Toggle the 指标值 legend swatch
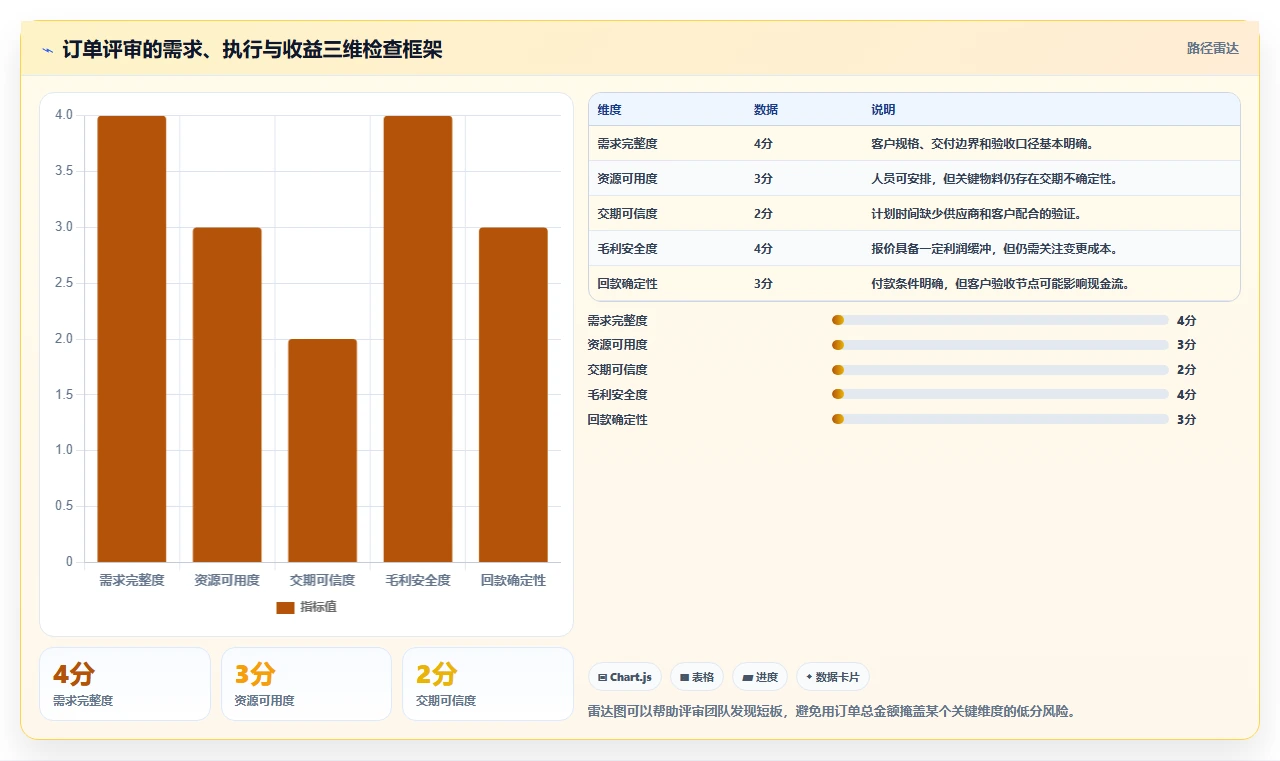The image size is (1280, 761). pos(286,607)
